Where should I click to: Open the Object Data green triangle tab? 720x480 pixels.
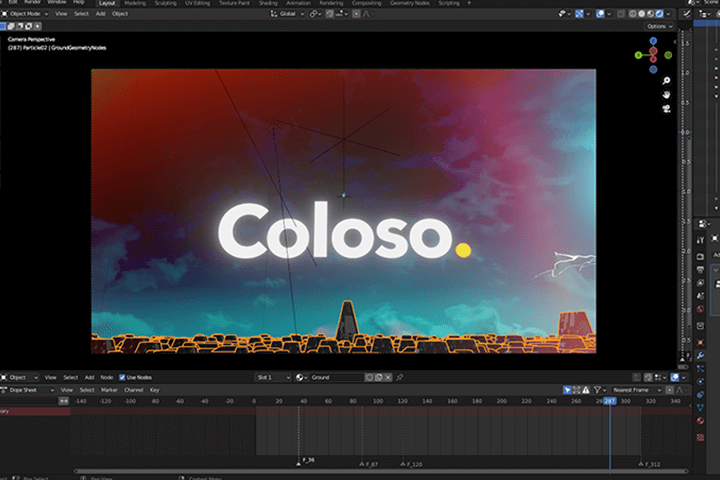[x=700, y=407]
